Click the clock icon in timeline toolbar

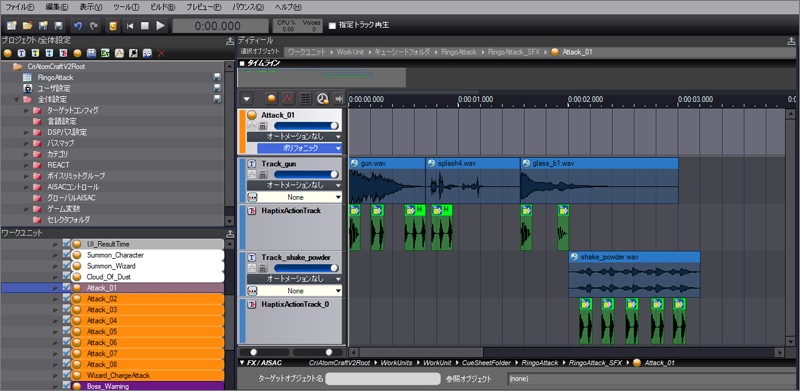click(x=322, y=99)
